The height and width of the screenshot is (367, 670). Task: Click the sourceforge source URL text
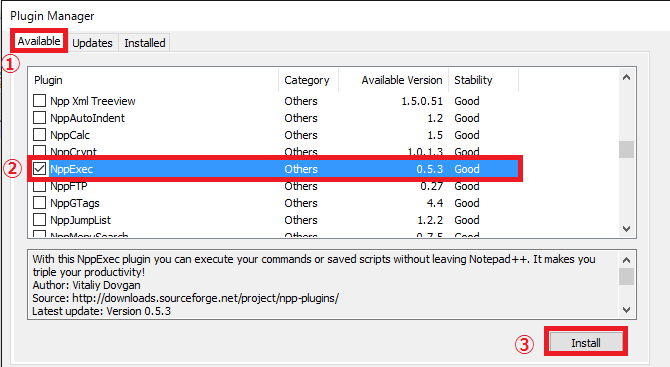pyautogui.click(x=206, y=298)
